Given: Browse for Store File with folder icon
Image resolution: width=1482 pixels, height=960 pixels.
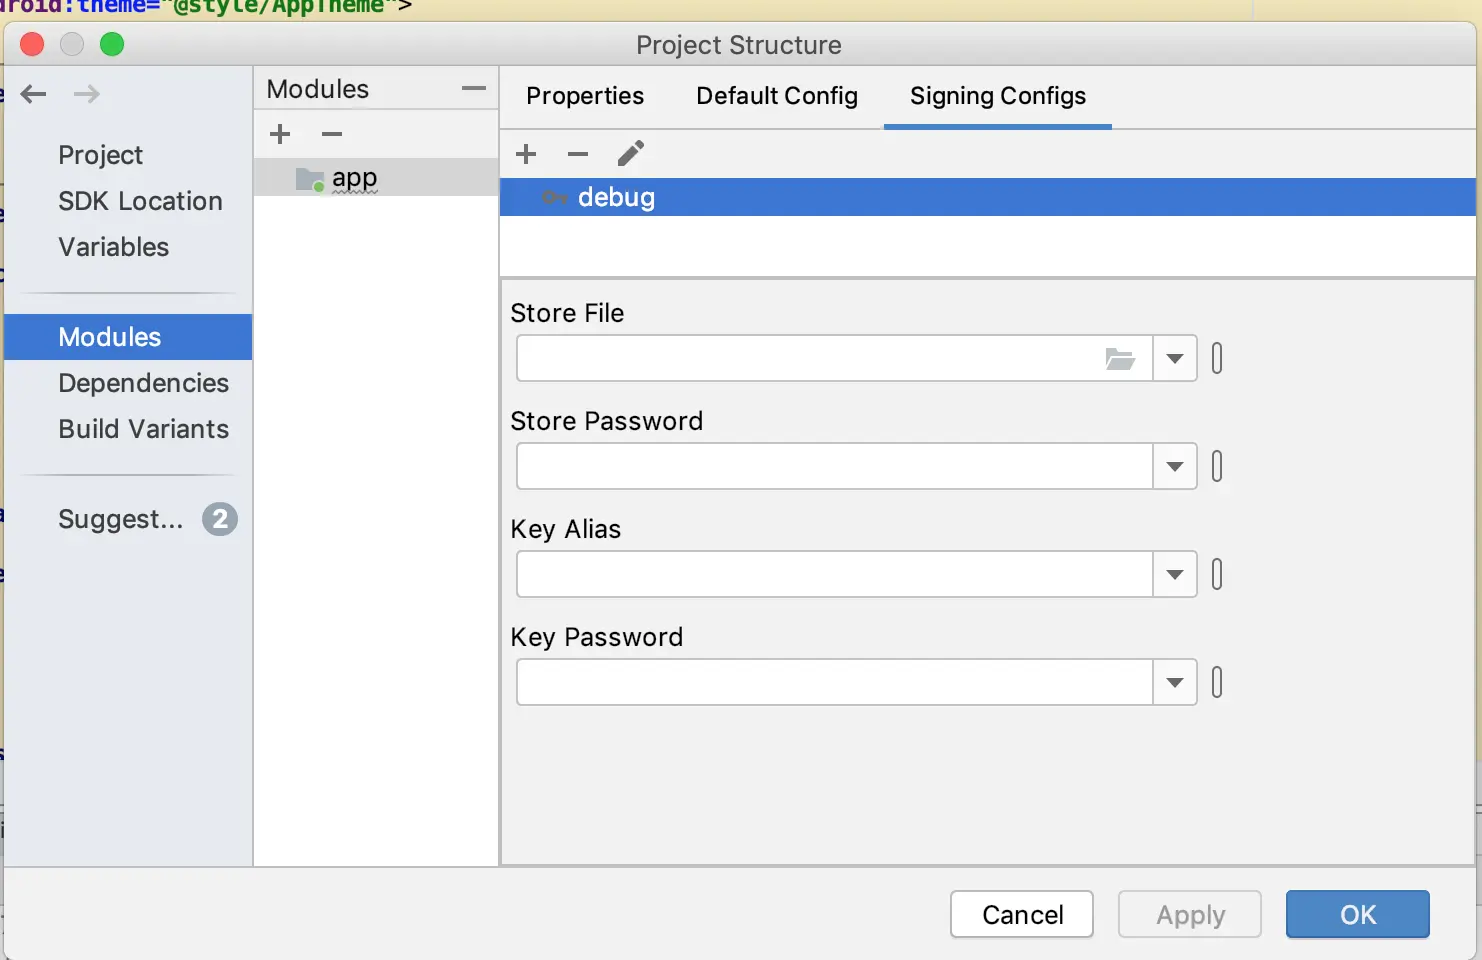Looking at the screenshot, I should [1120, 359].
